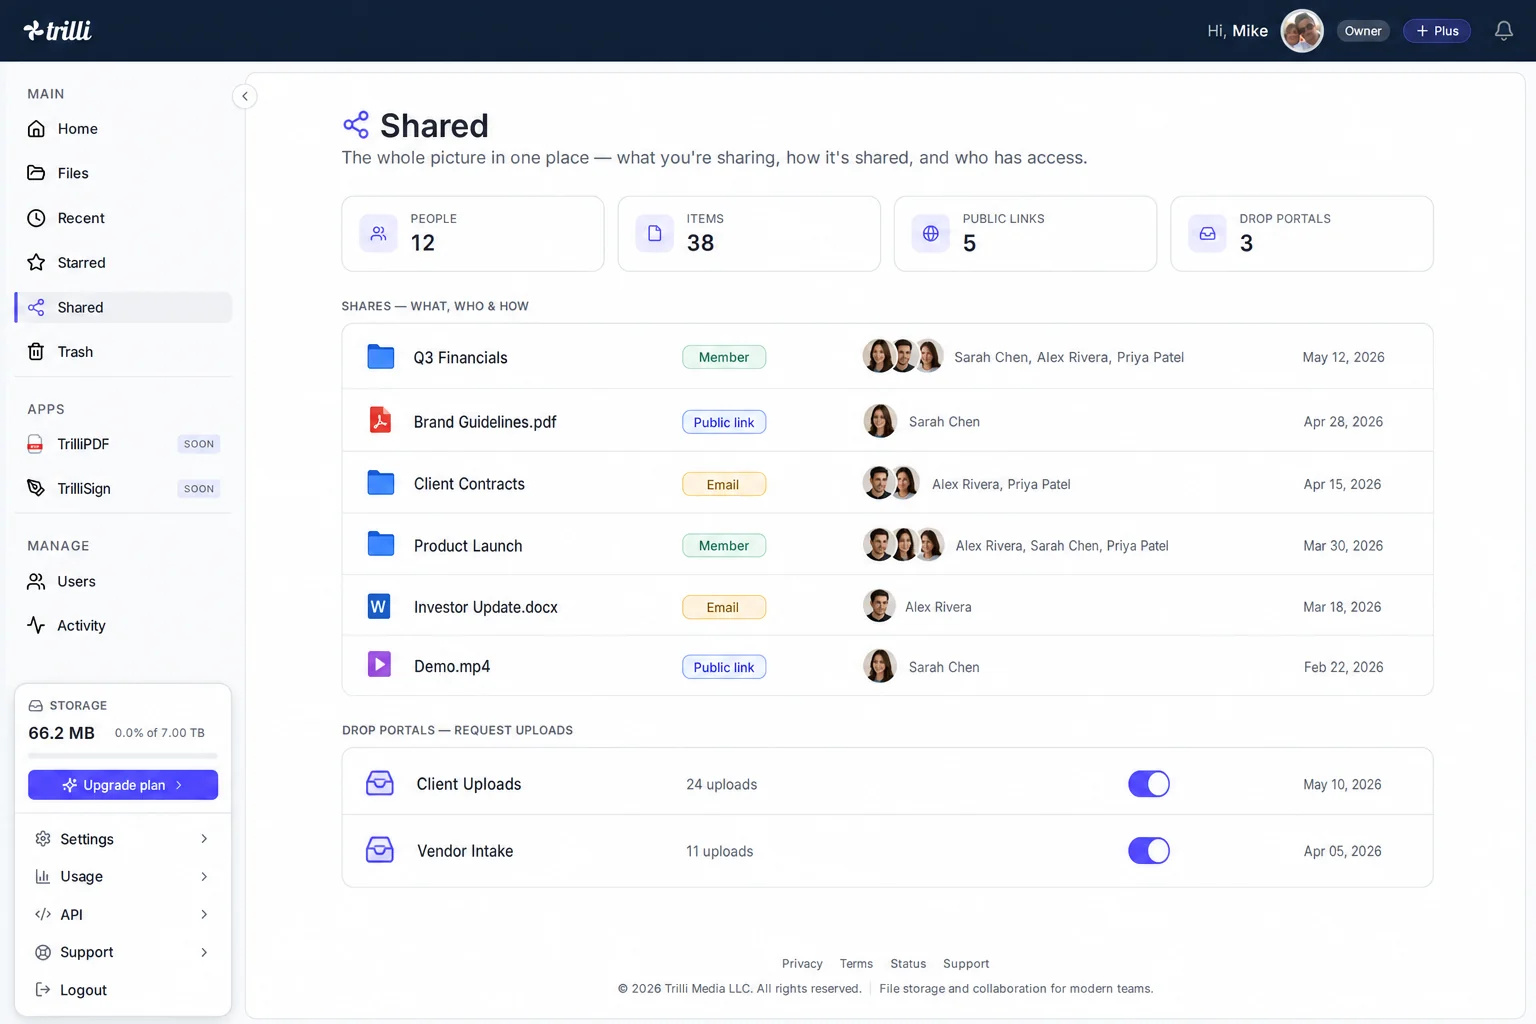Click the API code brackets icon
Screen dimensions: 1536x1024
click(x=43, y=915)
